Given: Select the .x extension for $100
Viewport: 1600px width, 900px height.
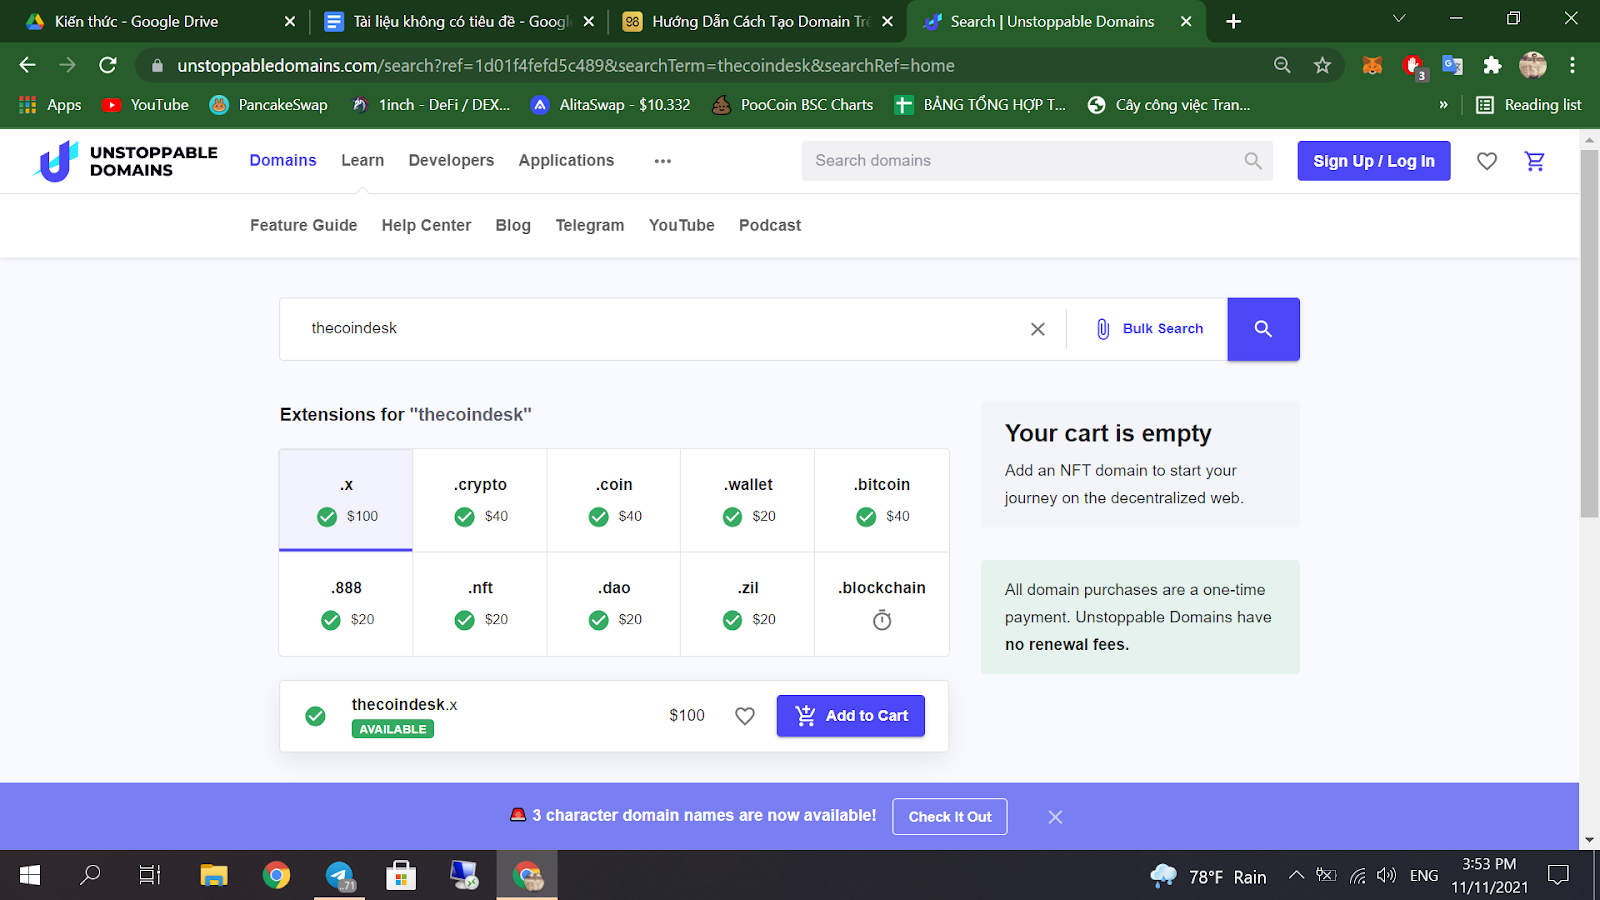Looking at the screenshot, I should coord(346,500).
